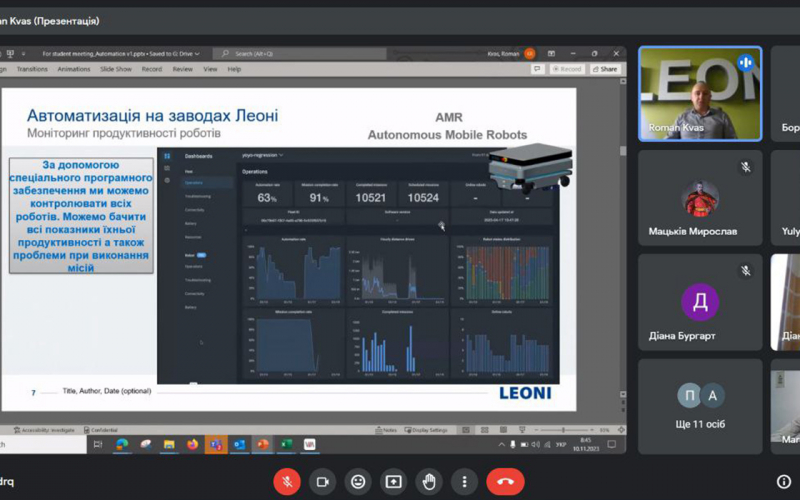Click the LEONI logo on the slide

tap(525, 393)
